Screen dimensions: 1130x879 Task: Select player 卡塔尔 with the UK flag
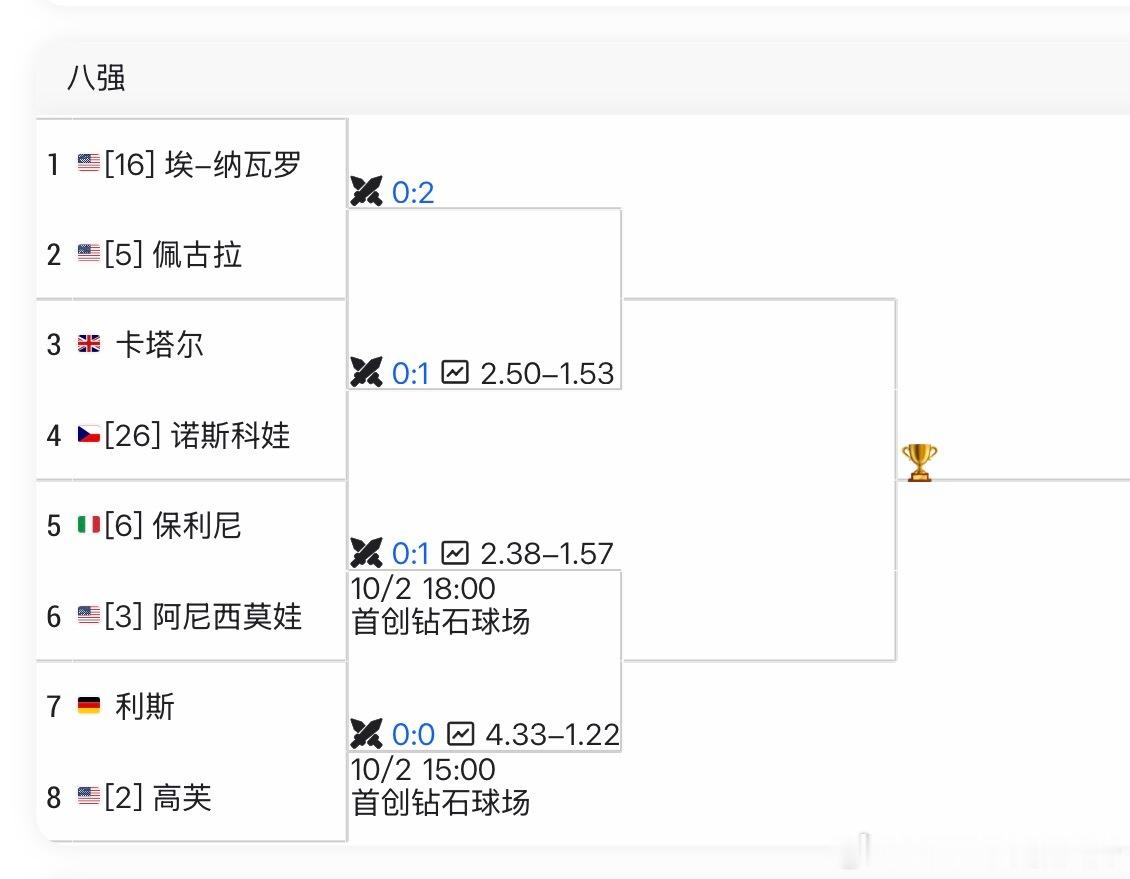(x=160, y=345)
